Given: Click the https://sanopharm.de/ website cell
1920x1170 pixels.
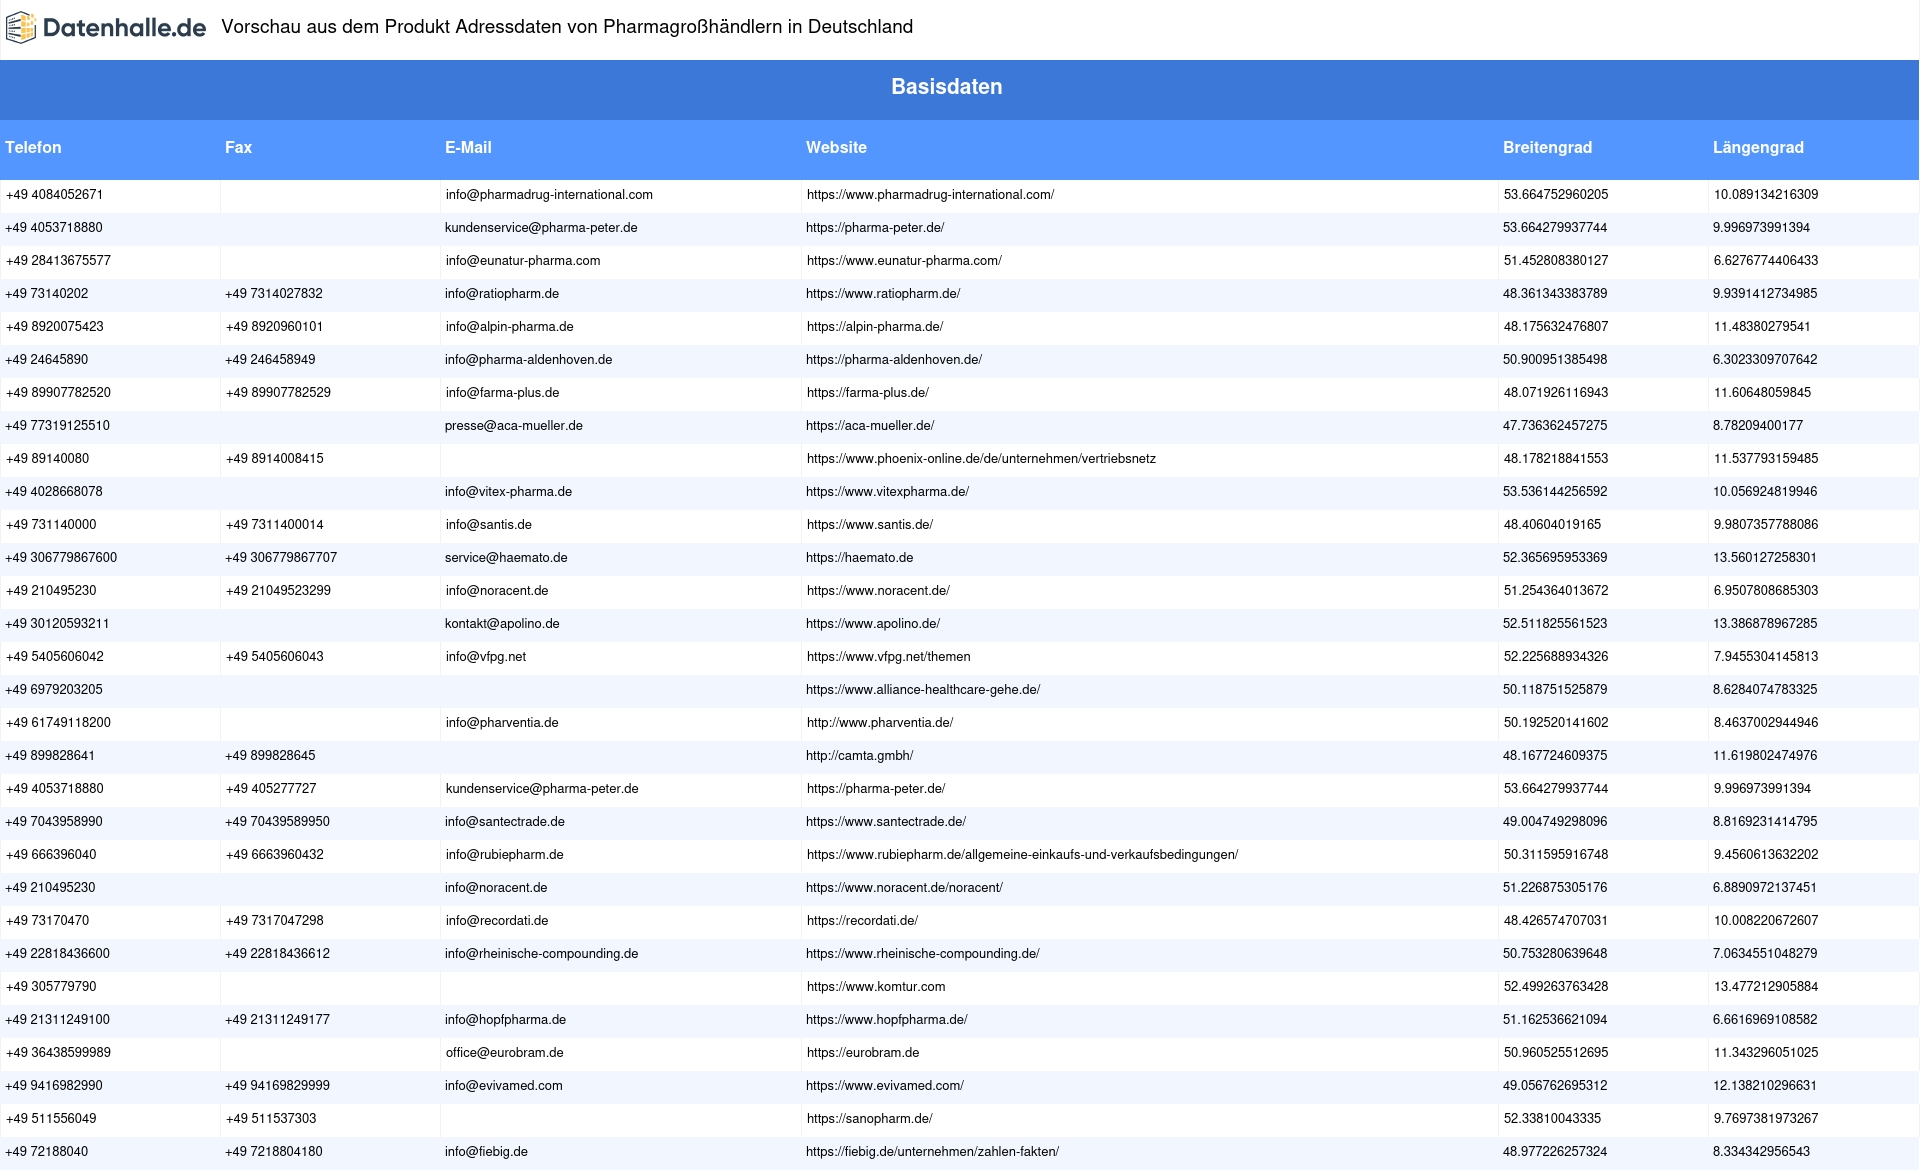Looking at the screenshot, I should [x=1152, y=1119].
